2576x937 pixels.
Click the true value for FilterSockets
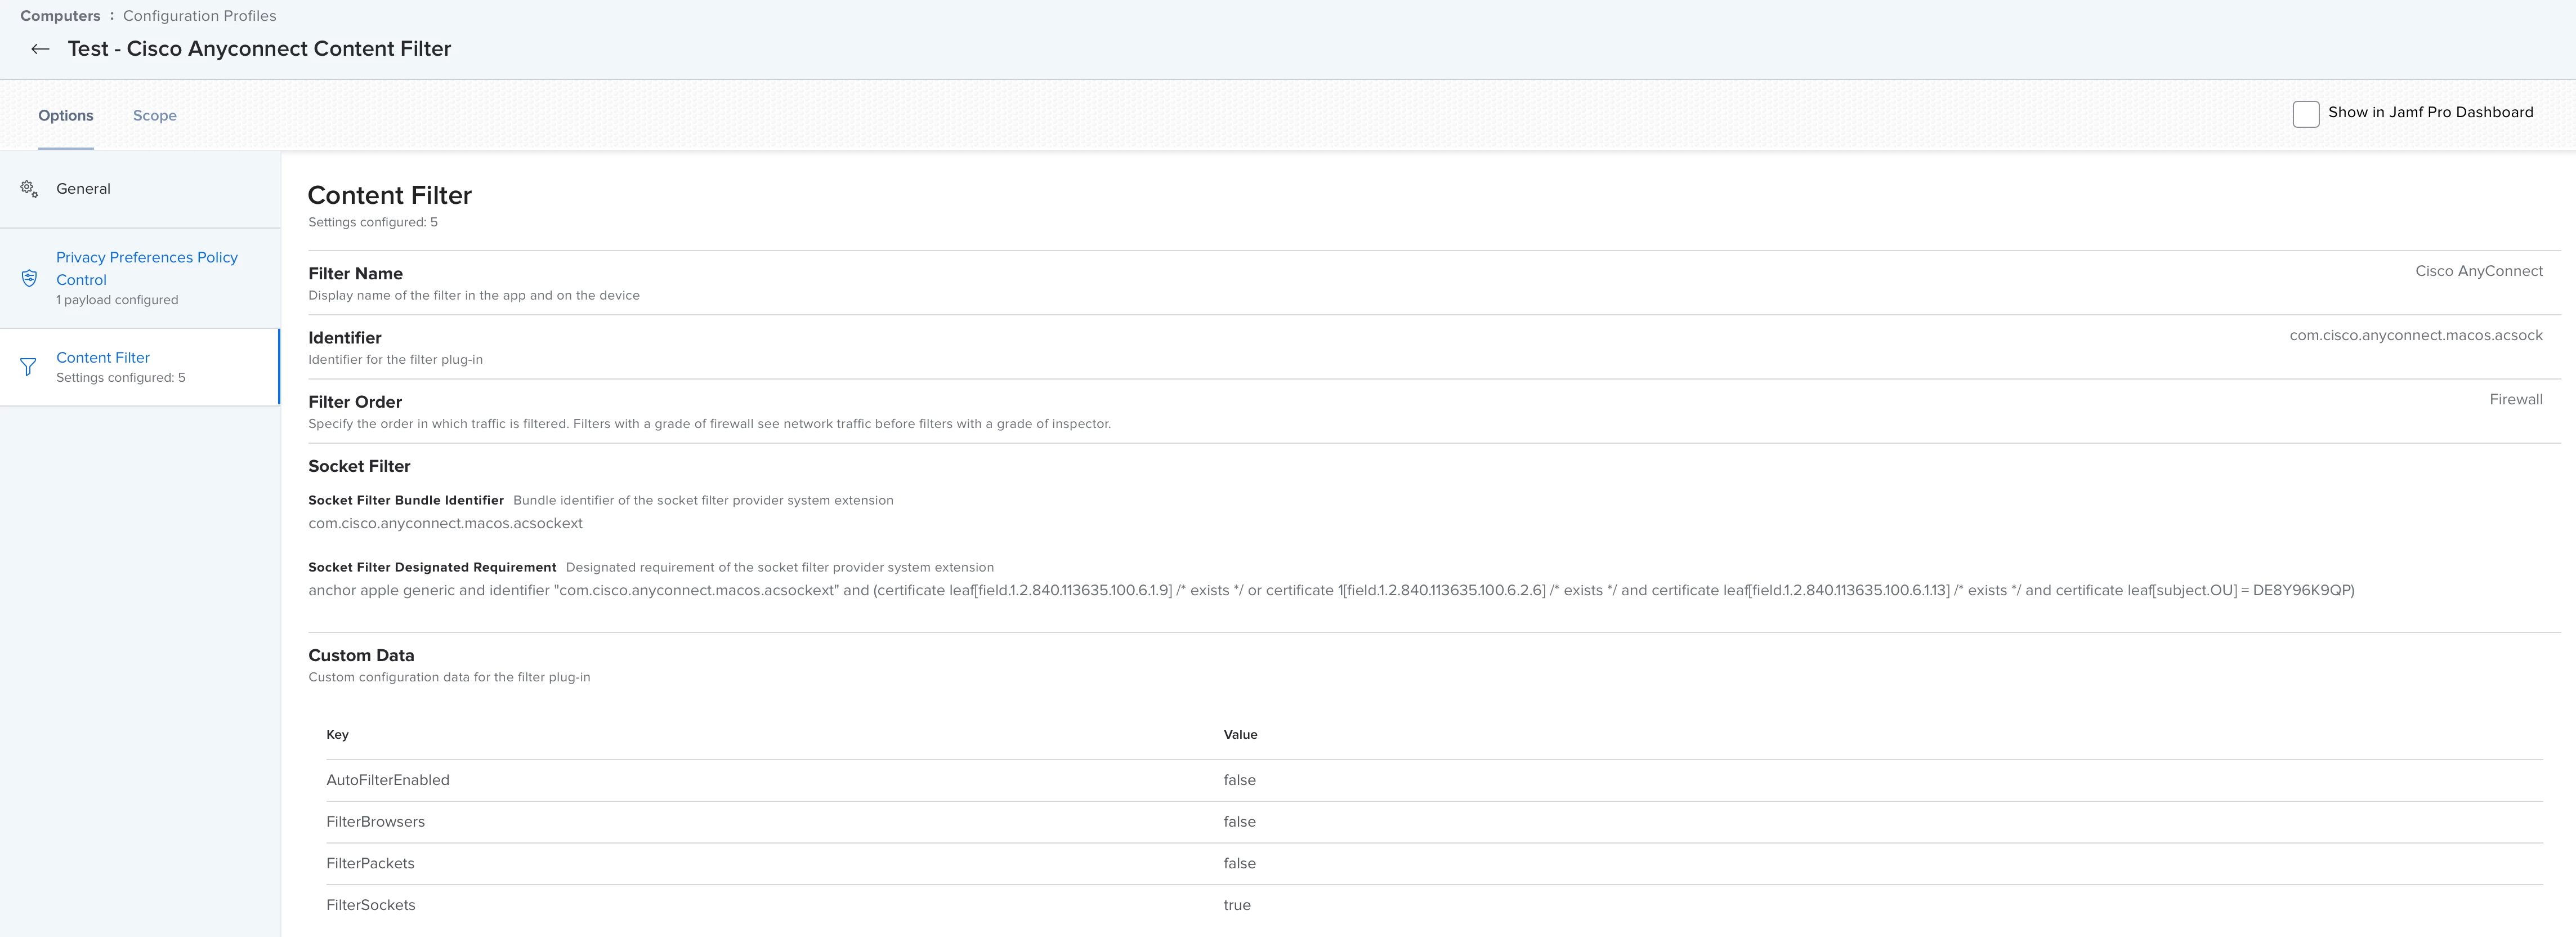tap(1237, 905)
